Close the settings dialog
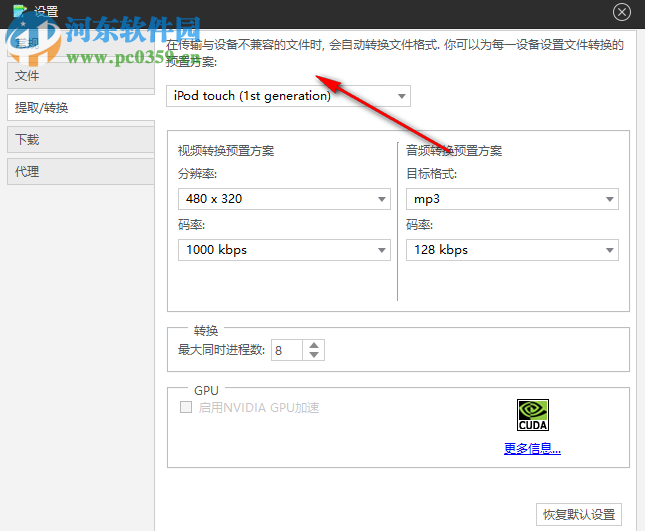645x531 pixels. 622,12
